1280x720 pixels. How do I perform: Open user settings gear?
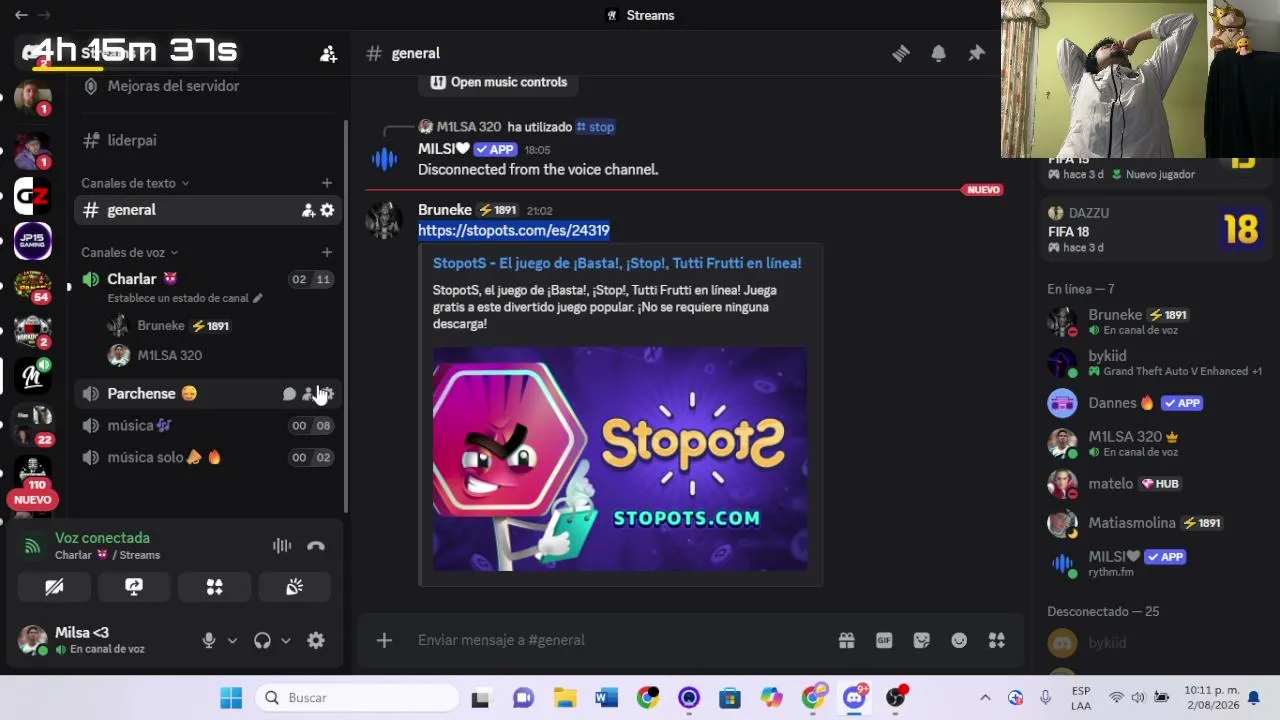point(316,641)
